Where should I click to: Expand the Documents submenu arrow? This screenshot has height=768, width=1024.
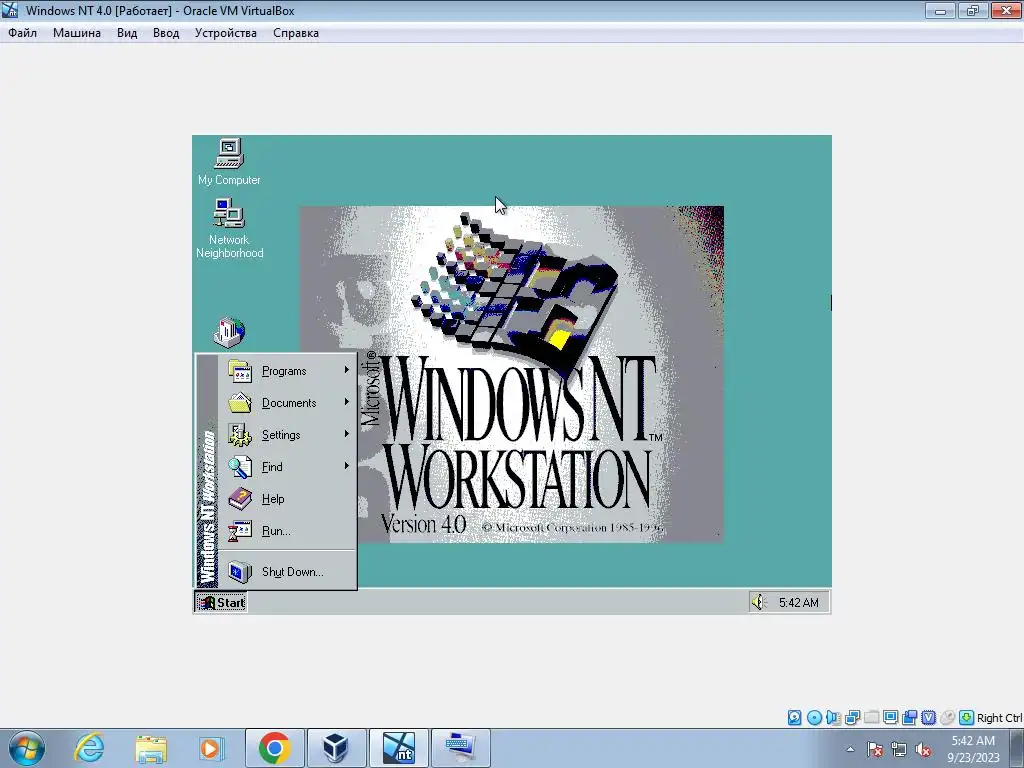(x=347, y=402)
